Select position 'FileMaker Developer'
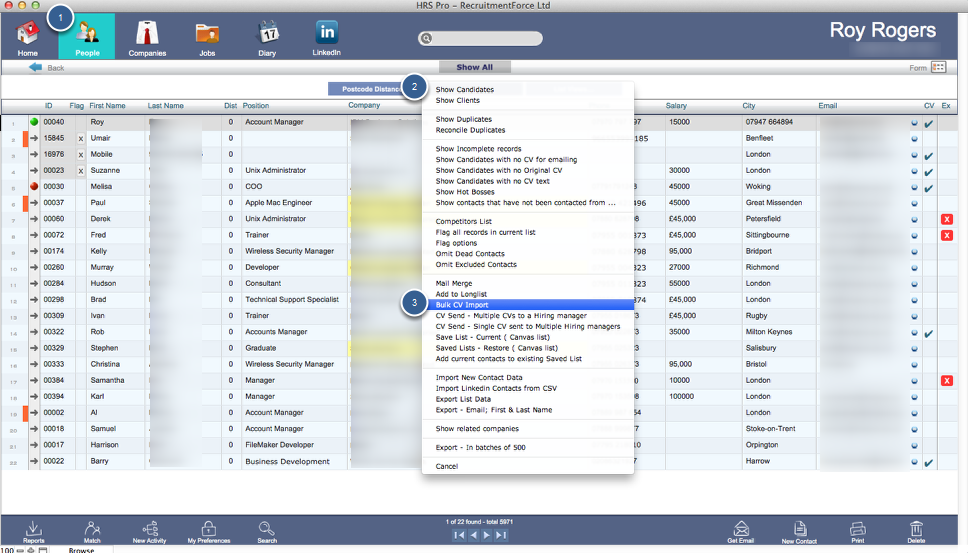 pos(280,445)
